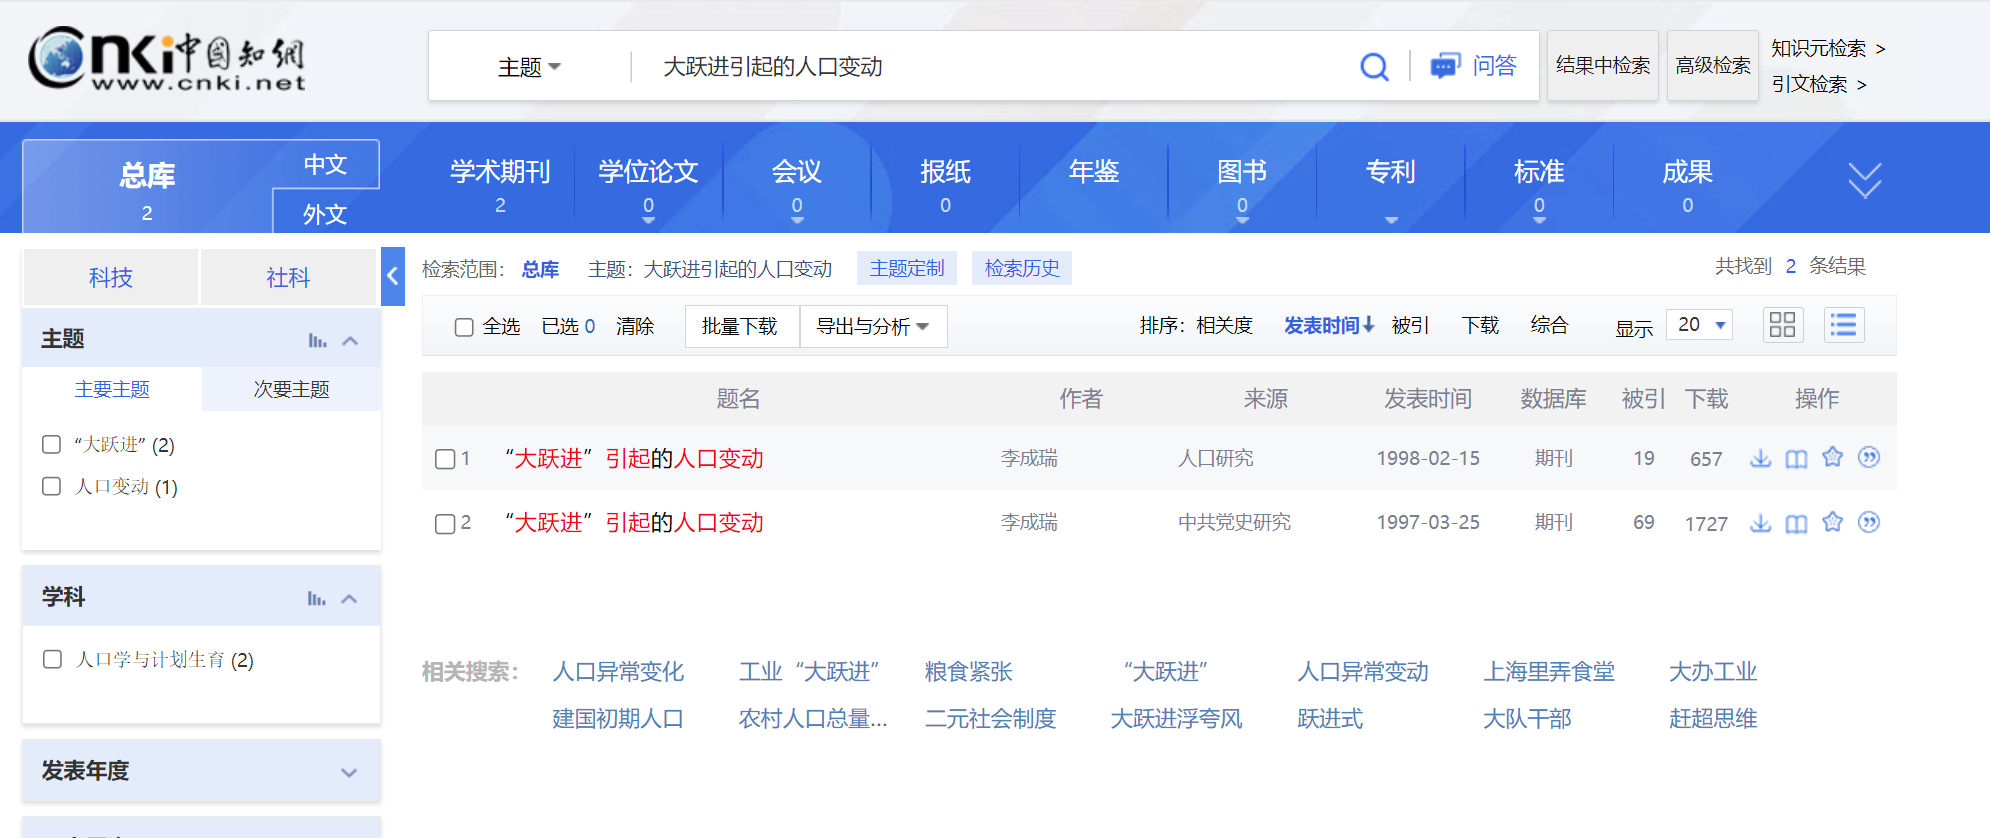This screenshot has width=1990, height=838.
Task: Click the CNKI logo
Action: [x=166, y=59]
